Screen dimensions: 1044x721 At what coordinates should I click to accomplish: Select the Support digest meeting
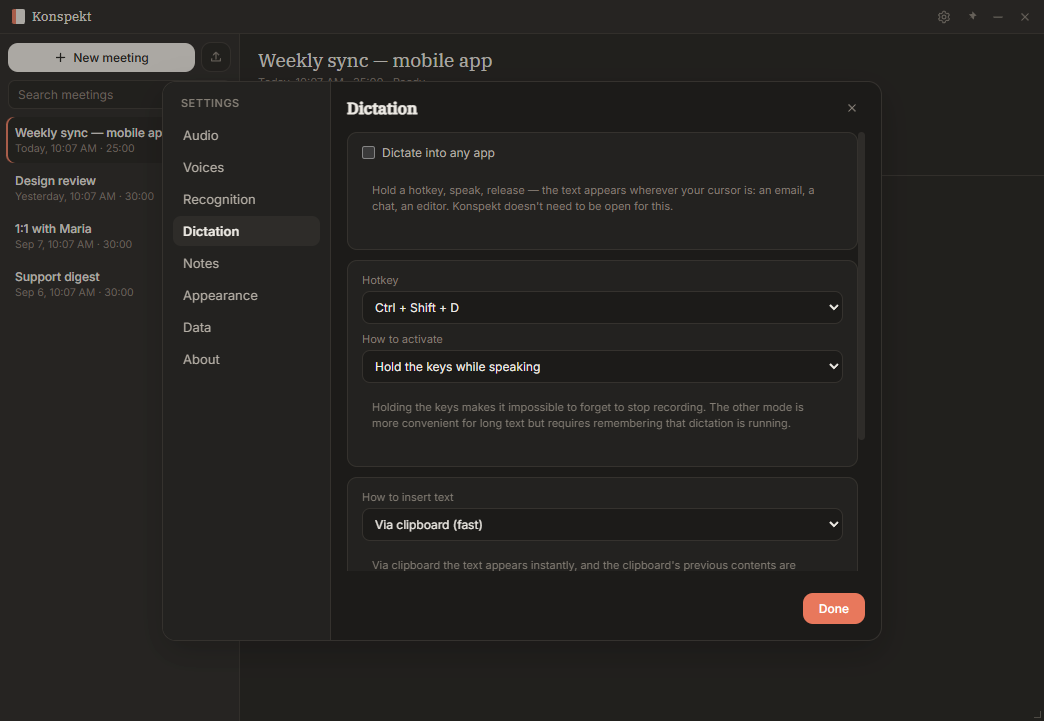[85, 284]
